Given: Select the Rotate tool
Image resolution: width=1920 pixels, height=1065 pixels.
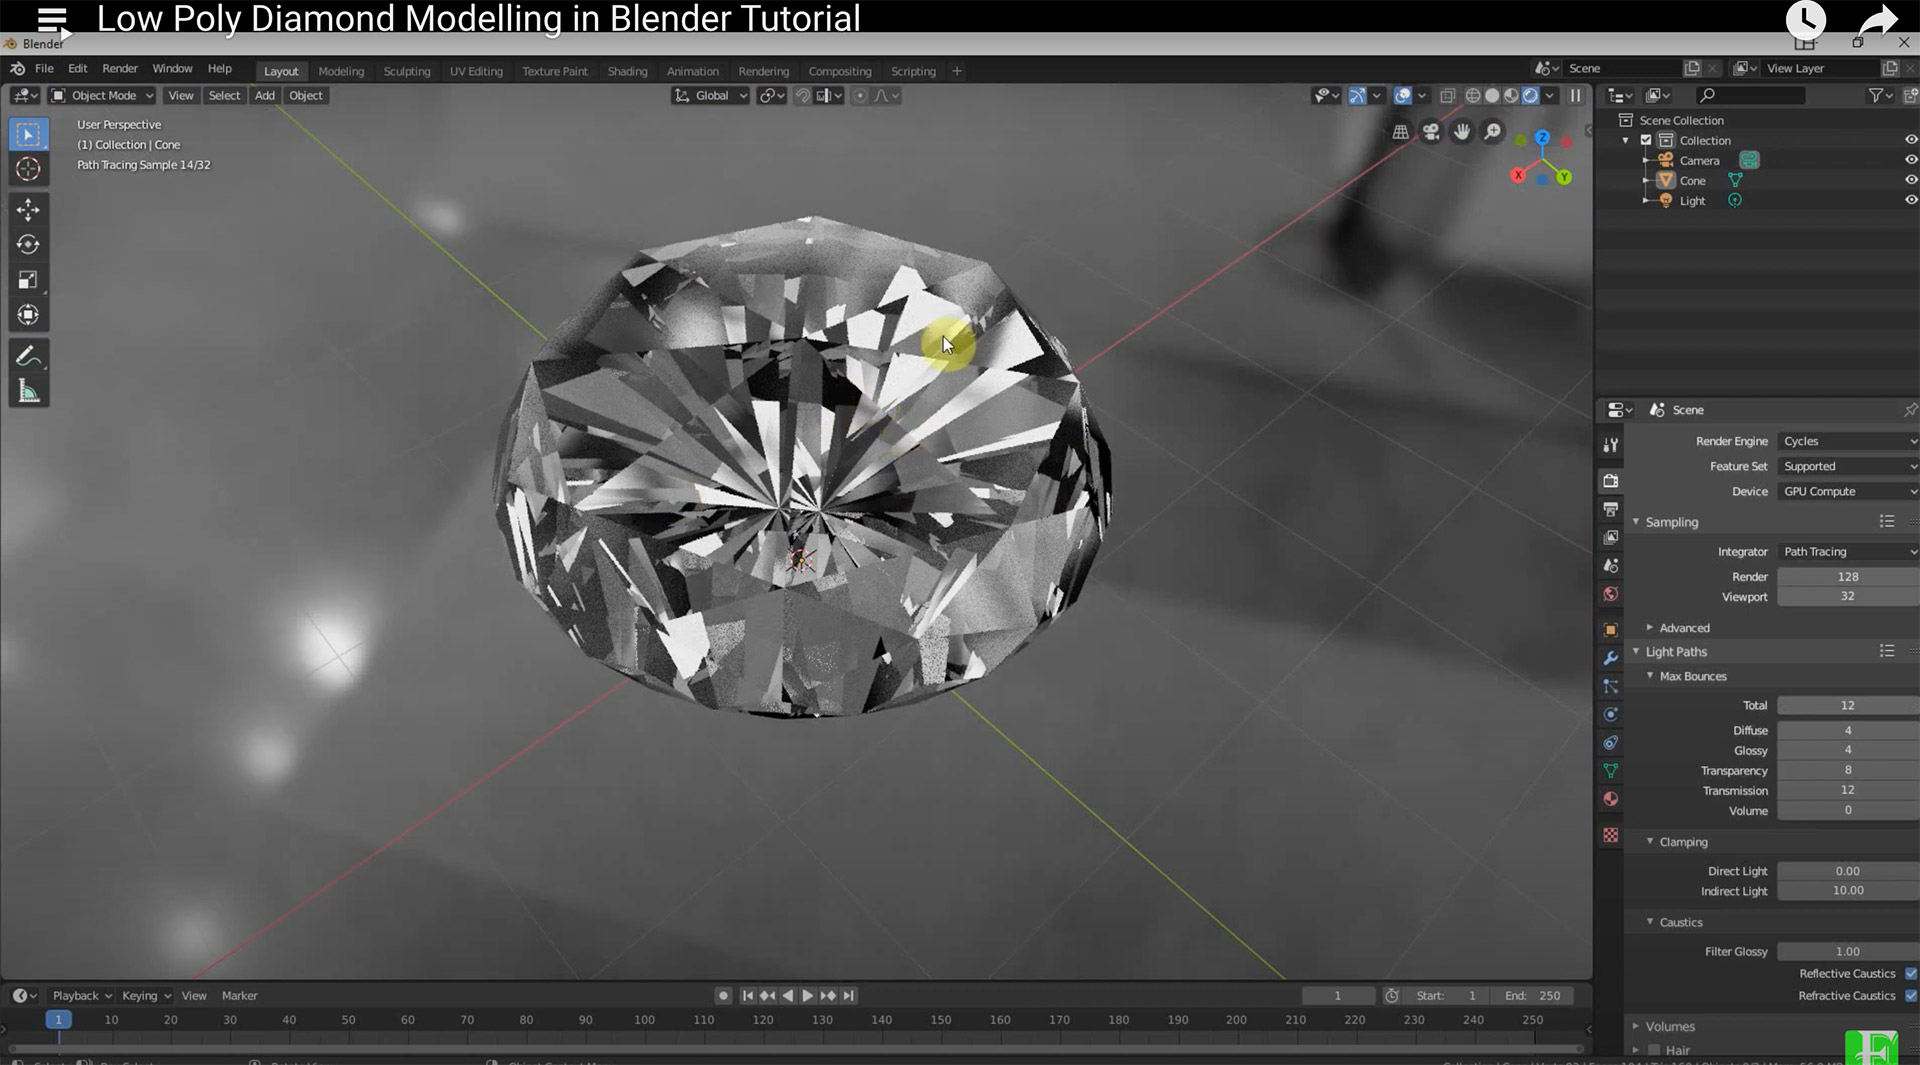Looking at the screenshot, I should [28, 245].
